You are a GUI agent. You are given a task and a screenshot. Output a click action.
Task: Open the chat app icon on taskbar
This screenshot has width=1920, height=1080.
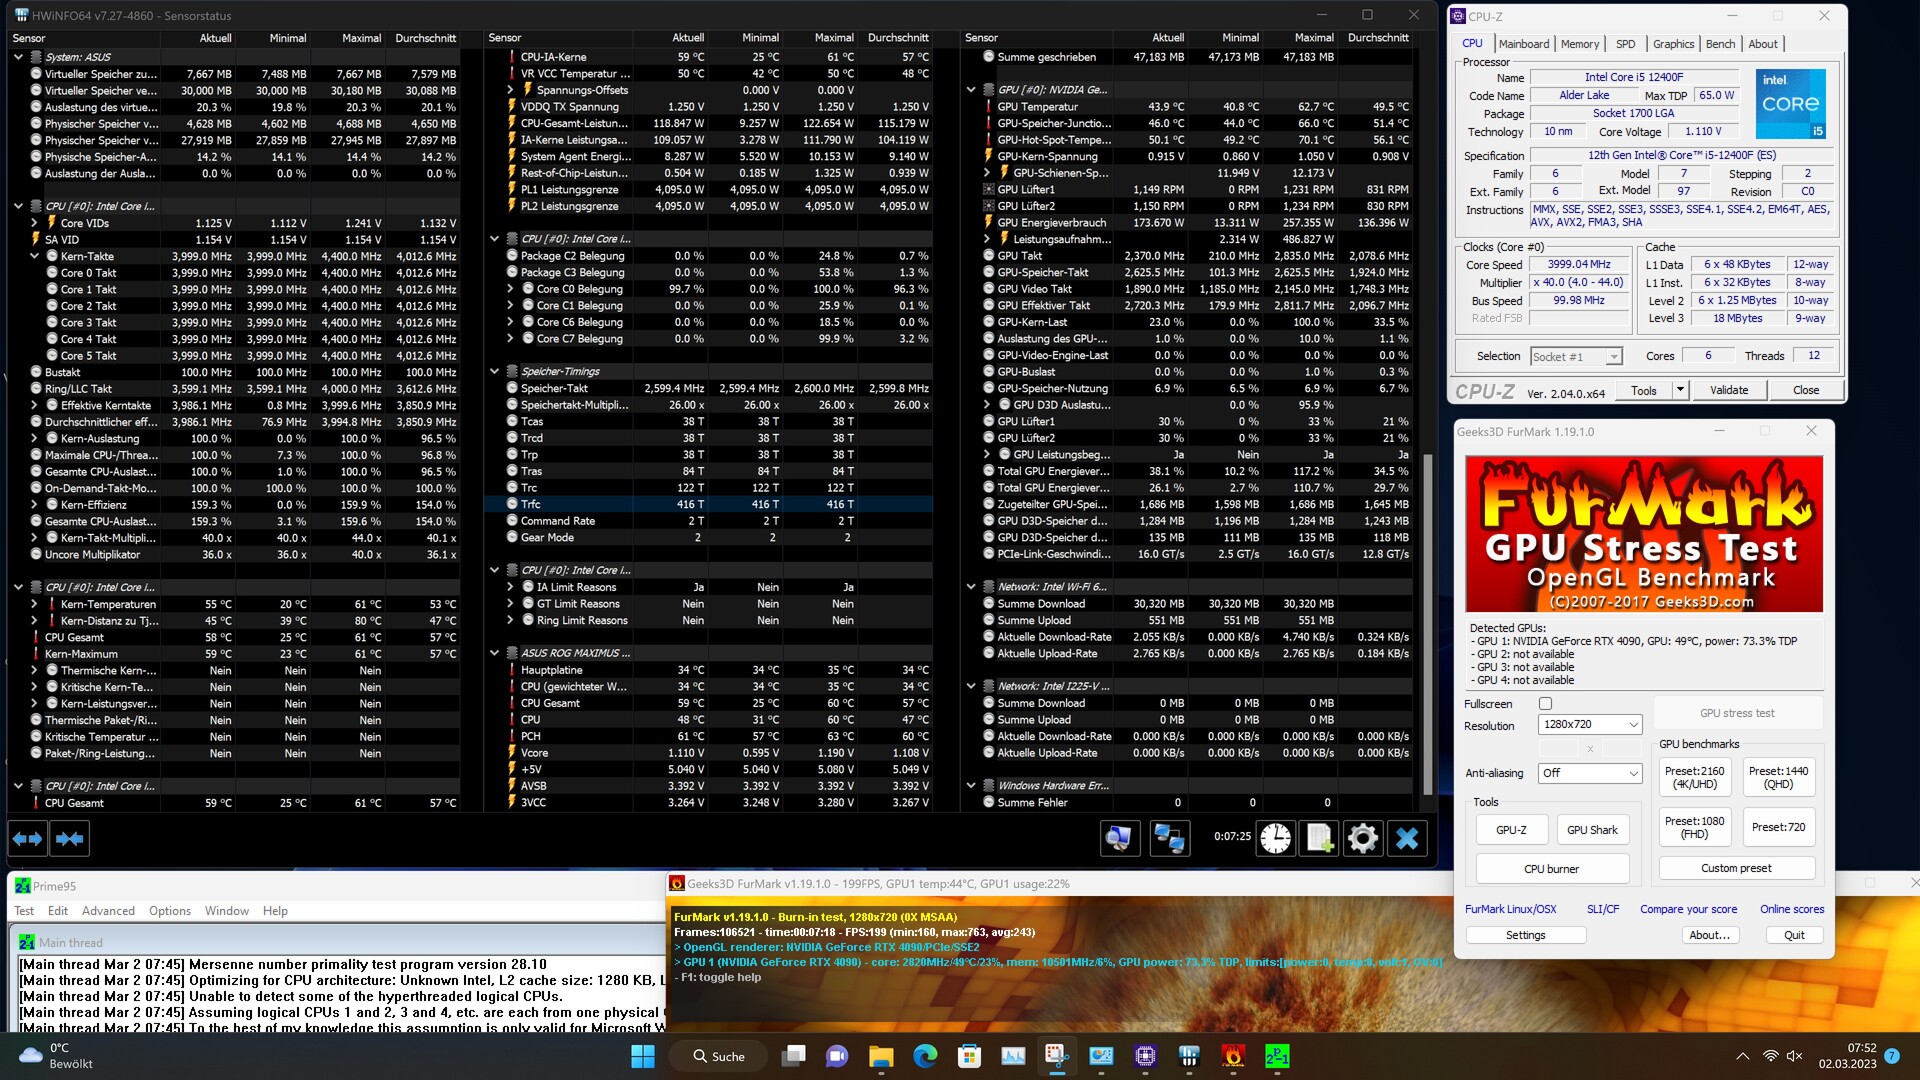837,1056
